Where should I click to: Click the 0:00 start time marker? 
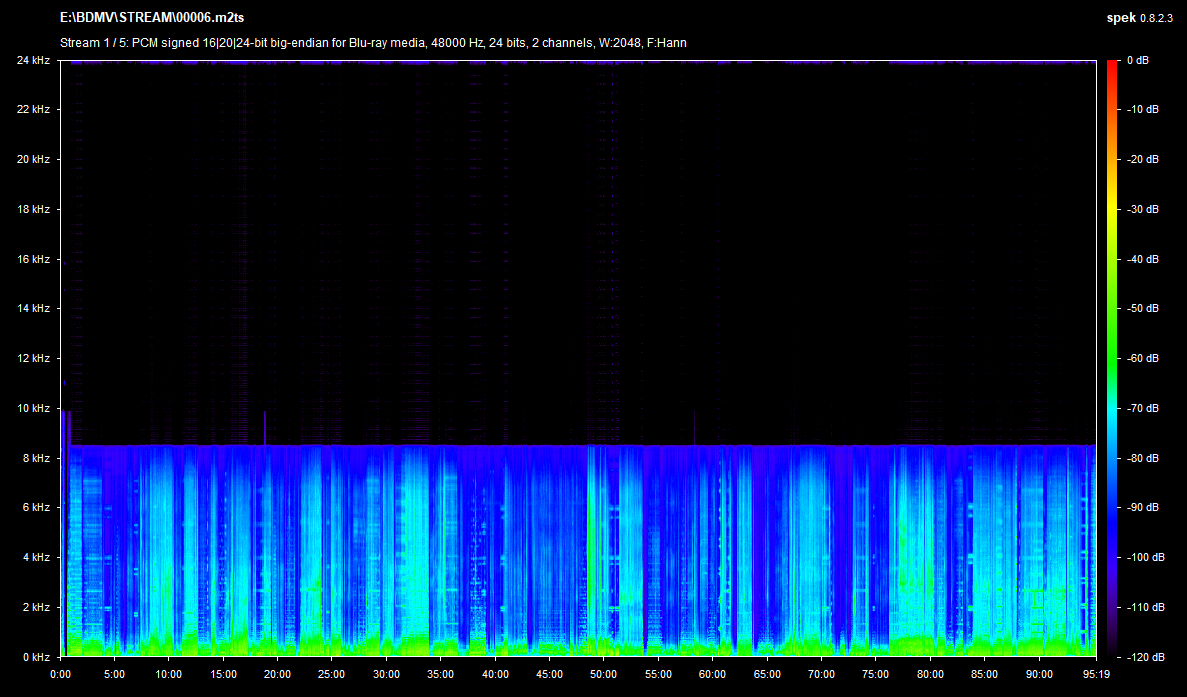(61, 674)
